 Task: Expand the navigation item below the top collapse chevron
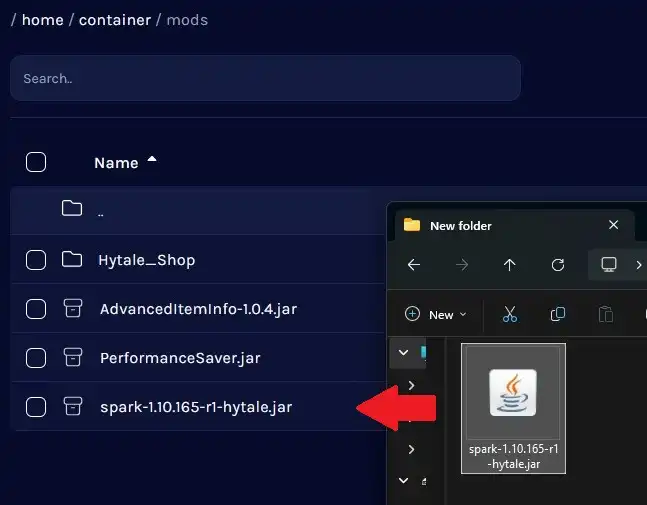click(411, 385)
